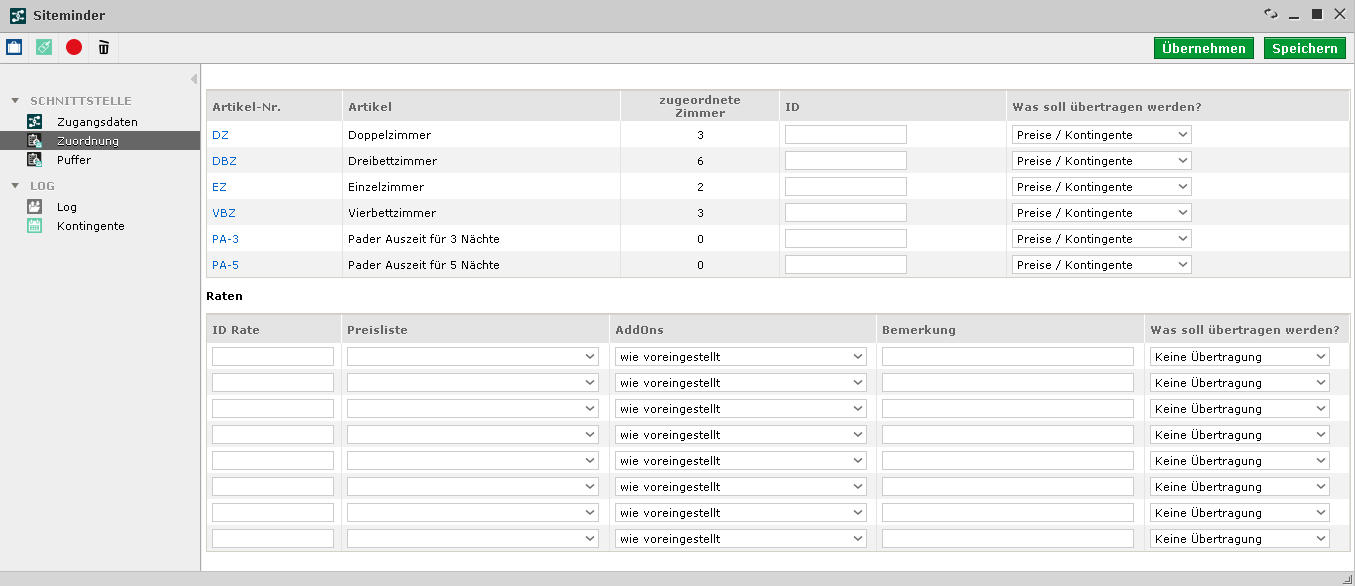Open Kontingente in the sidebar
Image resolution: width=1355 pixels, height=586 pixels.
(x=91, y=226)
